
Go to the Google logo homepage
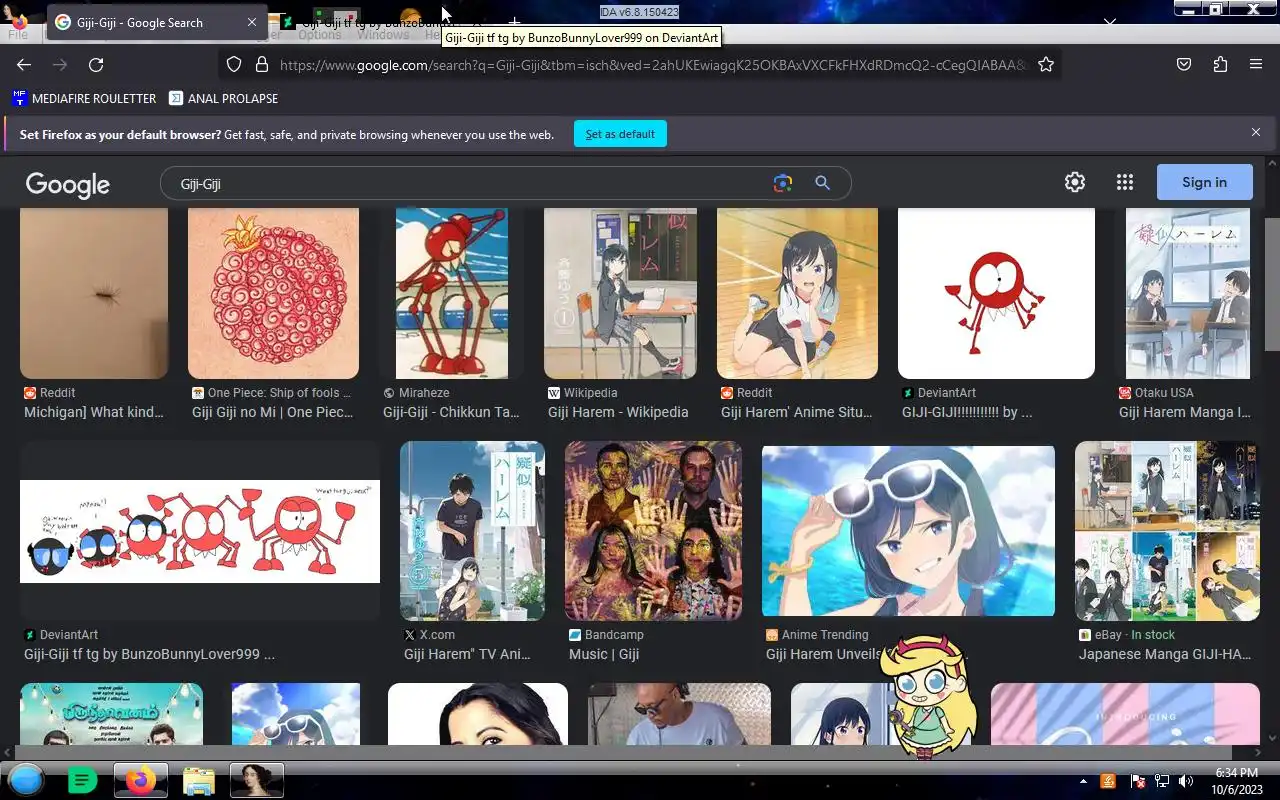pyautogui.click(x=68, y=184)
